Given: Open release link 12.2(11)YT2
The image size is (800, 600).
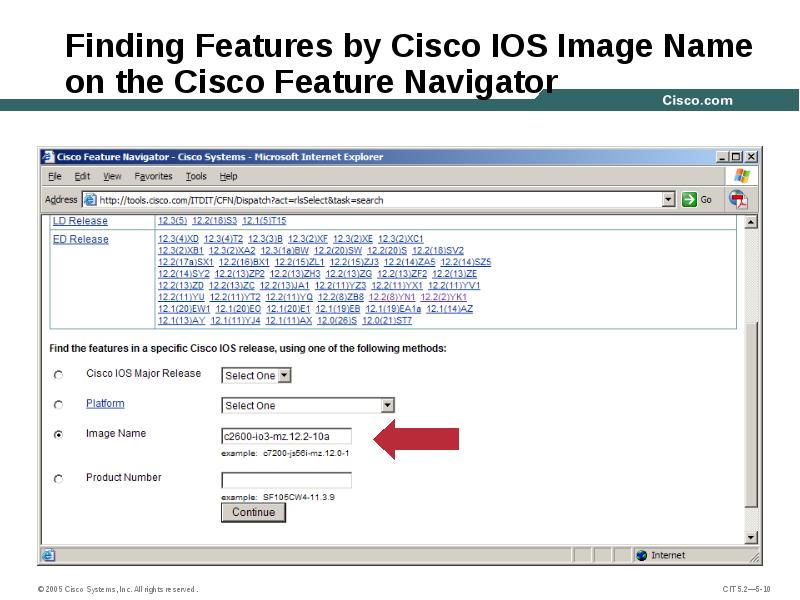Looking at the screenshot, I should tap(235, 297).
